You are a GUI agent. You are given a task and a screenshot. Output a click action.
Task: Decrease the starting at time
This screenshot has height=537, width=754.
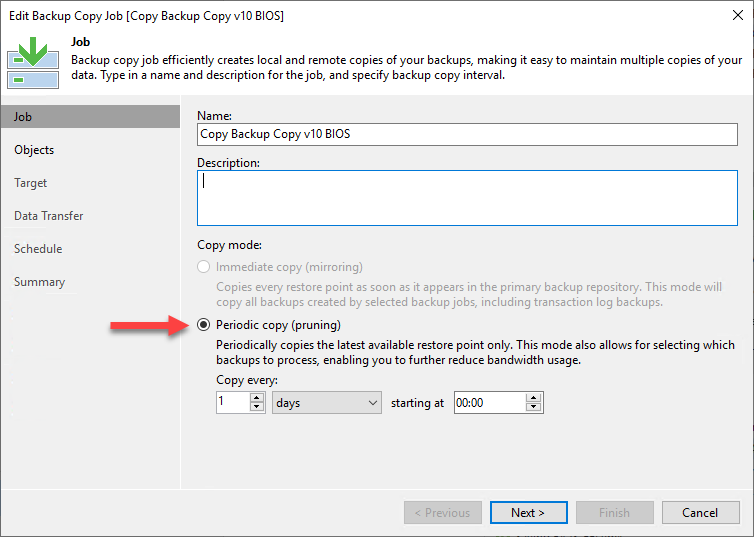(533, 407)
